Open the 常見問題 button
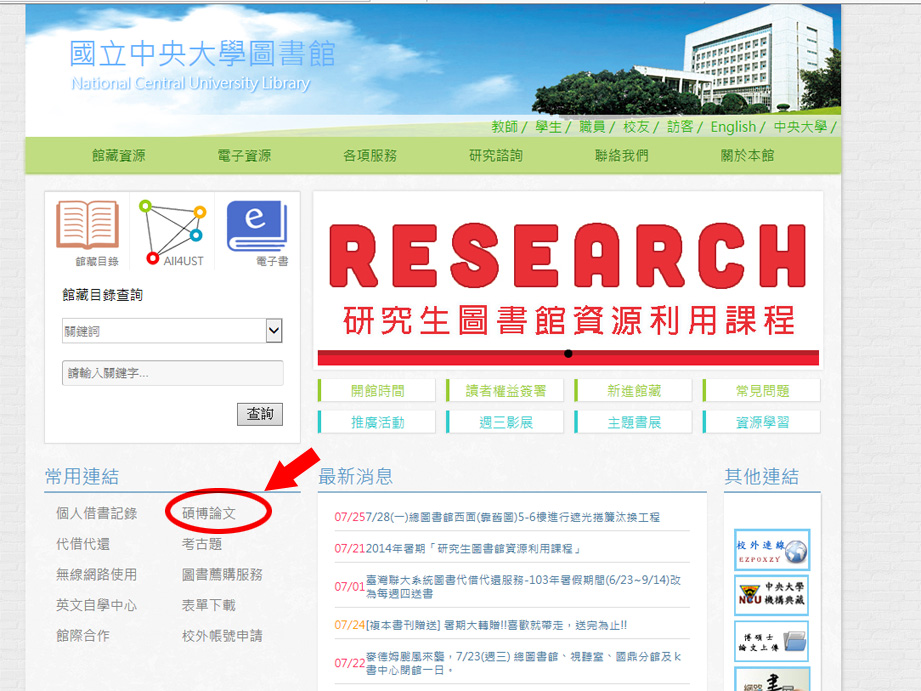This screenshot has width=921, height=691. (x=762, y=391)
